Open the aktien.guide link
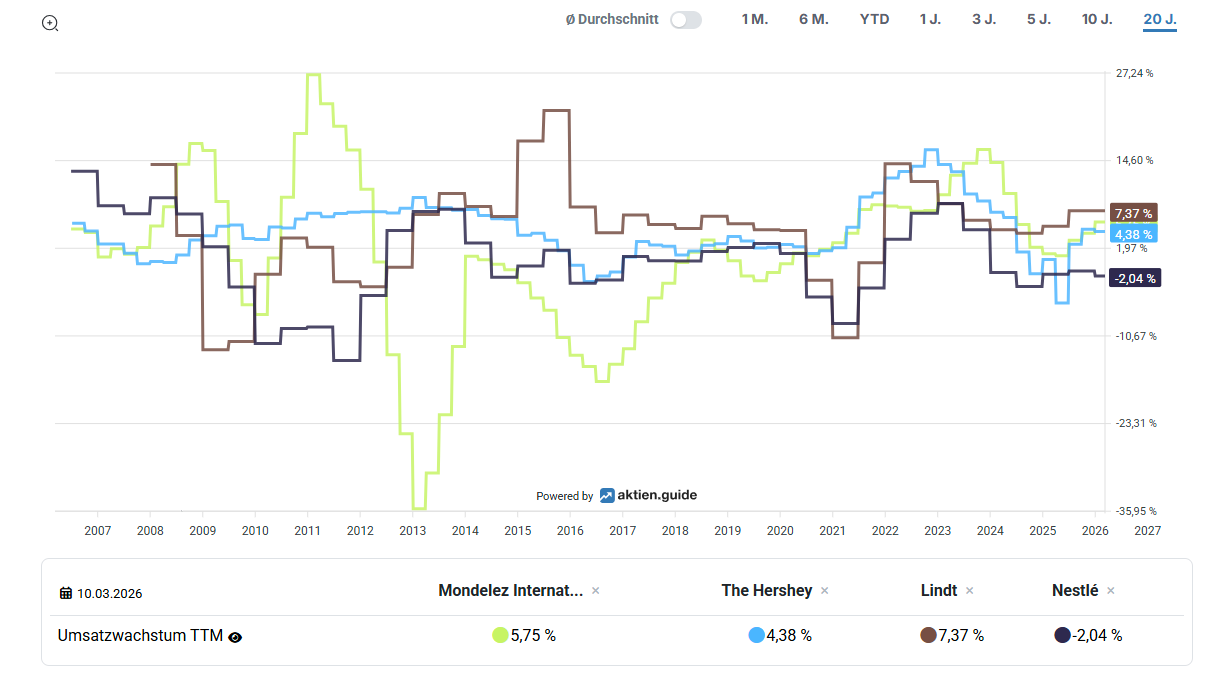This screenshot has width=1208, height=675. pyautogui.click(x=648, y=495)
